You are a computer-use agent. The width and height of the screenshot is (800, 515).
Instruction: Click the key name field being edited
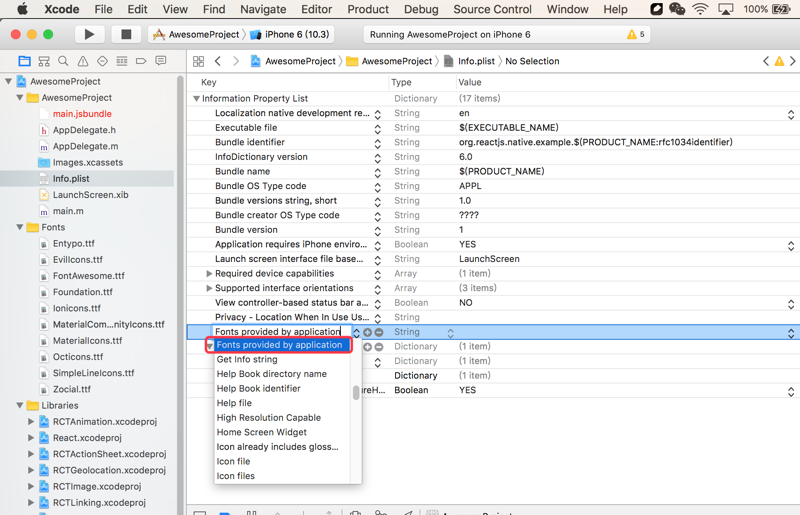(x=282, y=332)
